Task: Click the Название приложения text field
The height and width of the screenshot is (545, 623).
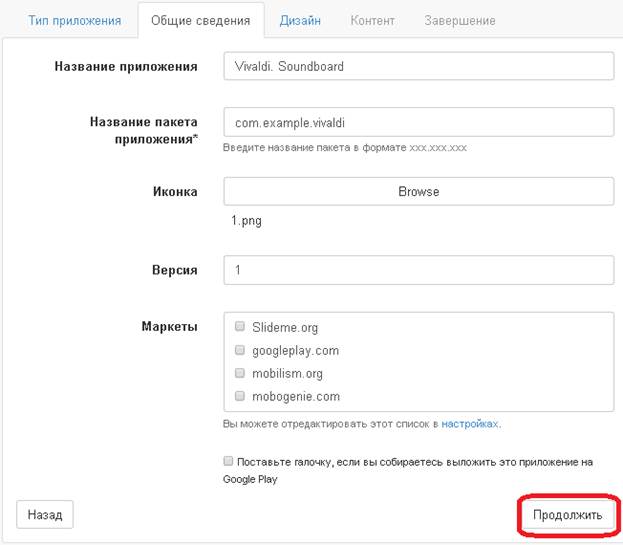Action: click(x=418, y=66)
